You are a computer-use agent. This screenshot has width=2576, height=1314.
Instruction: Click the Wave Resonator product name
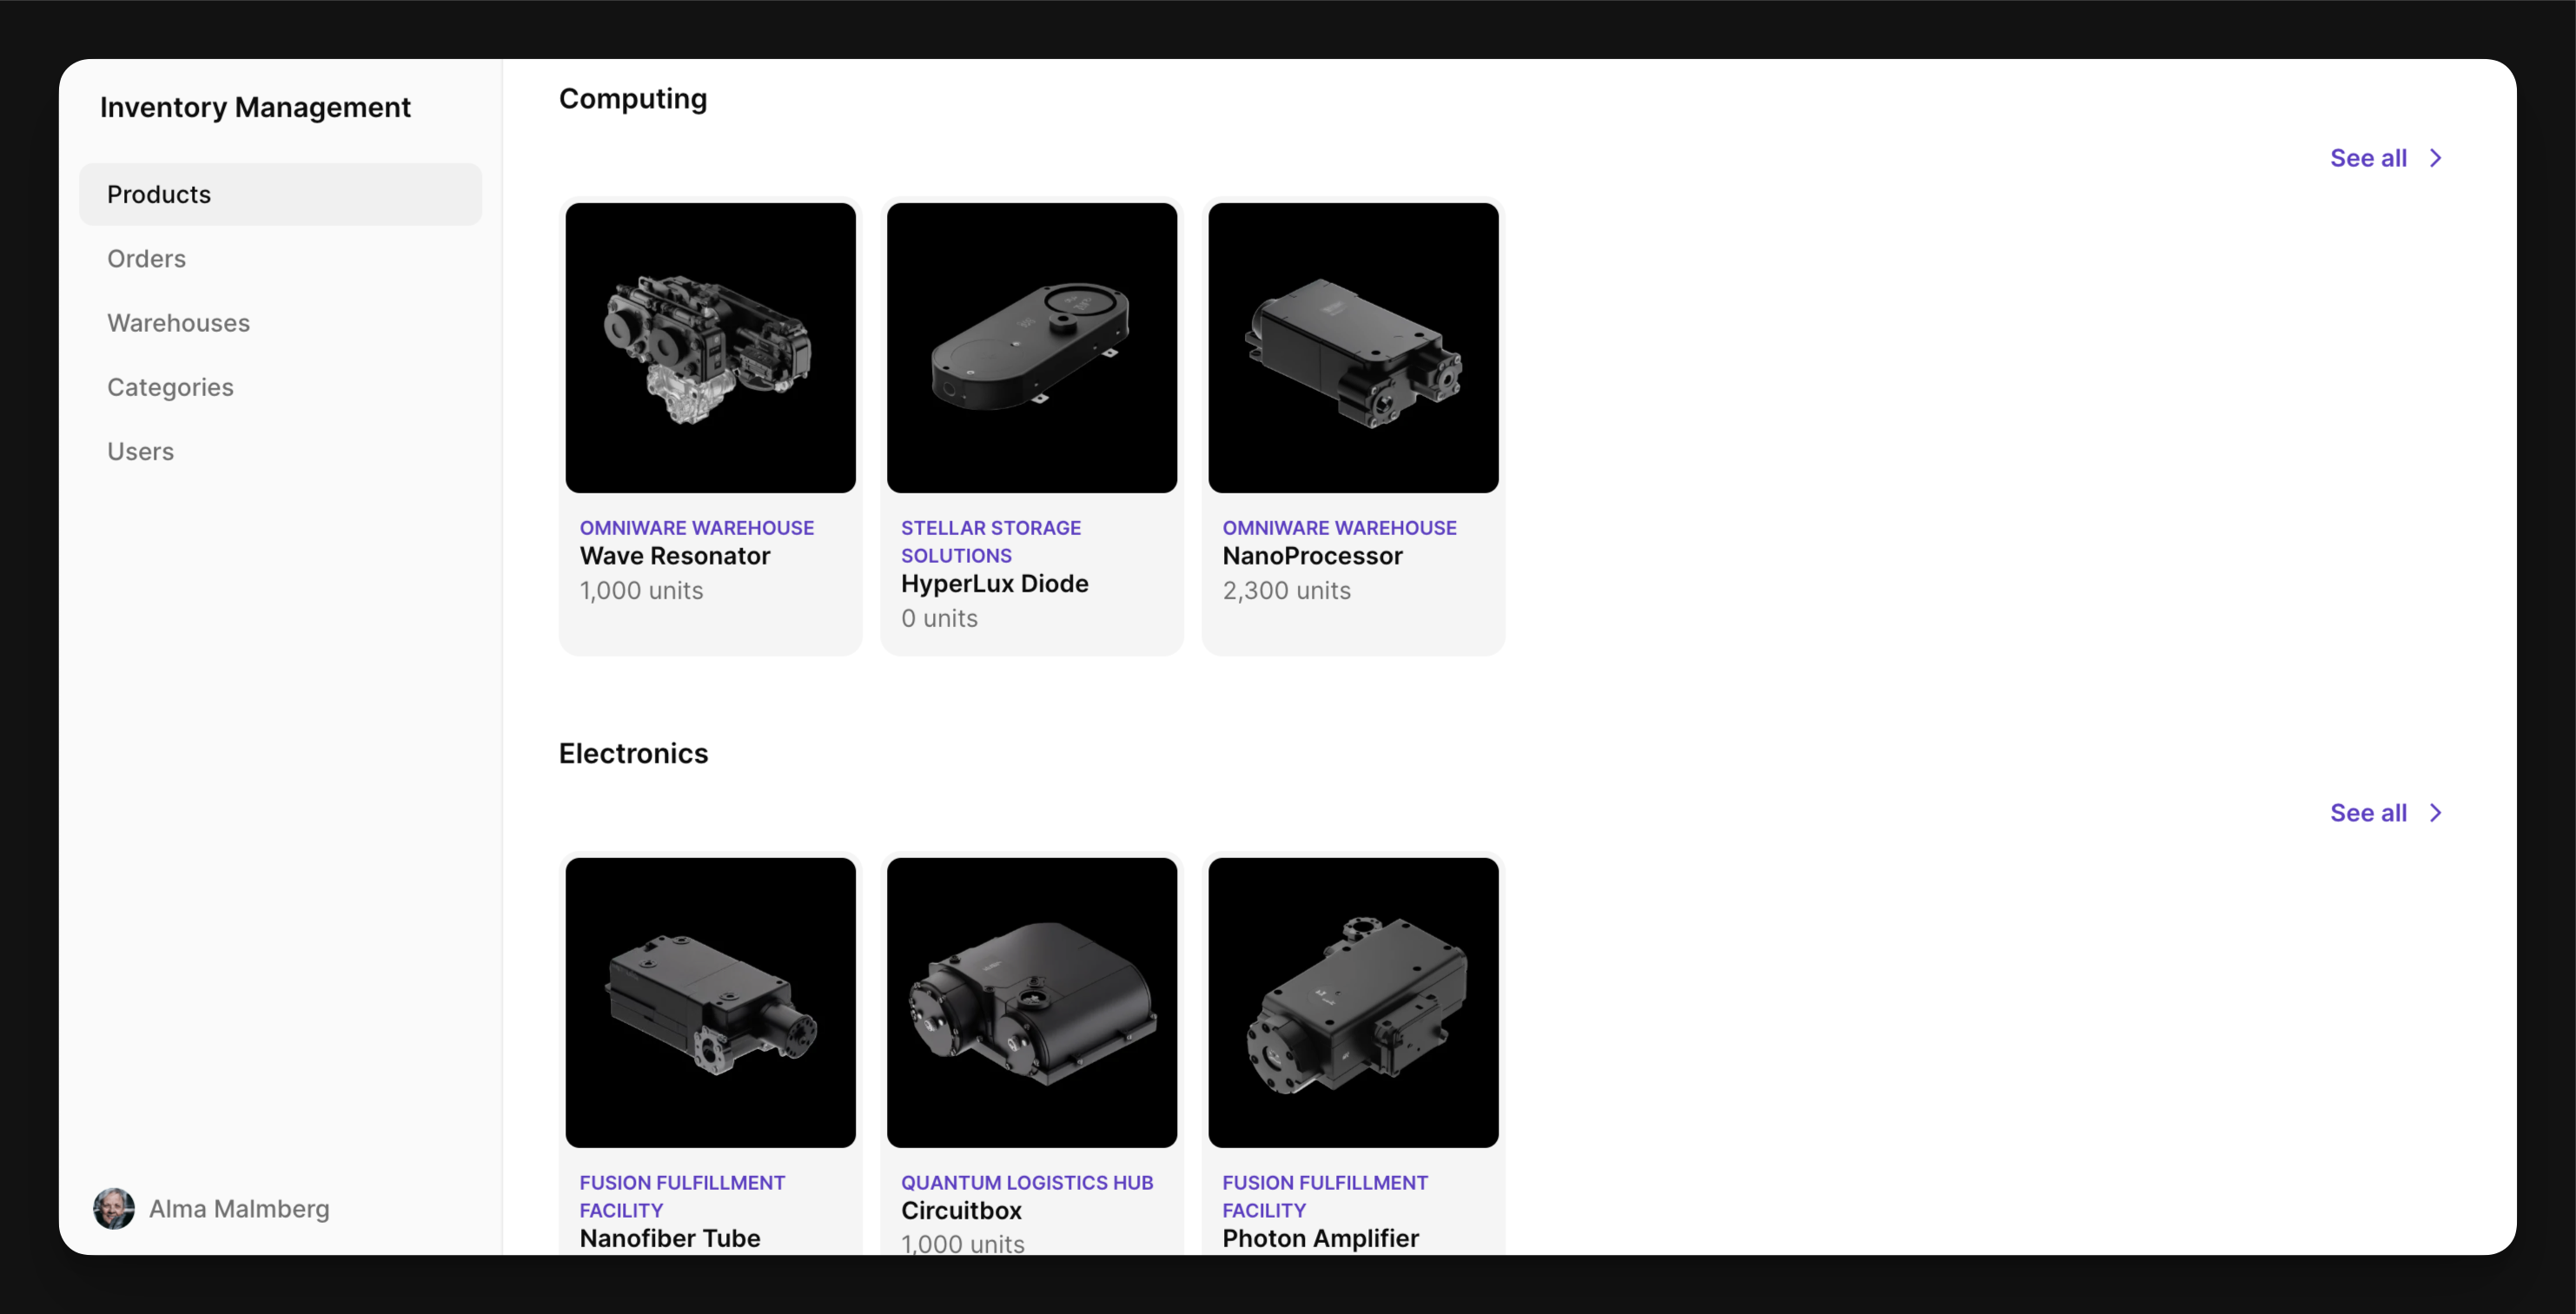(x=675, y=556)
